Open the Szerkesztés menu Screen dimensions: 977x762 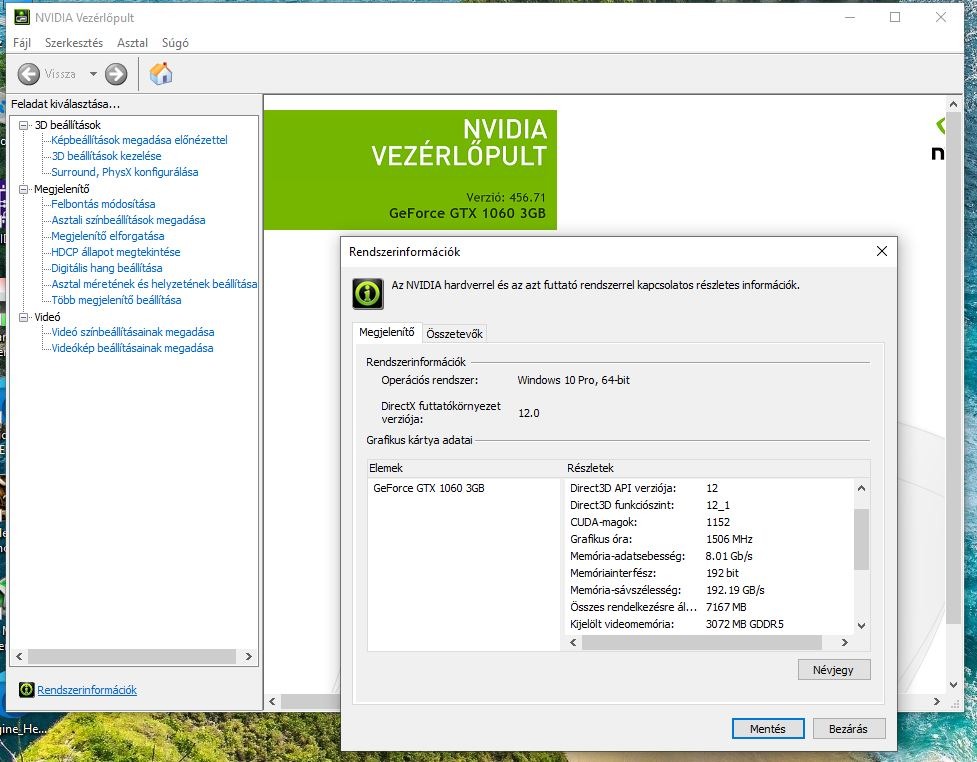pos(74,42)
